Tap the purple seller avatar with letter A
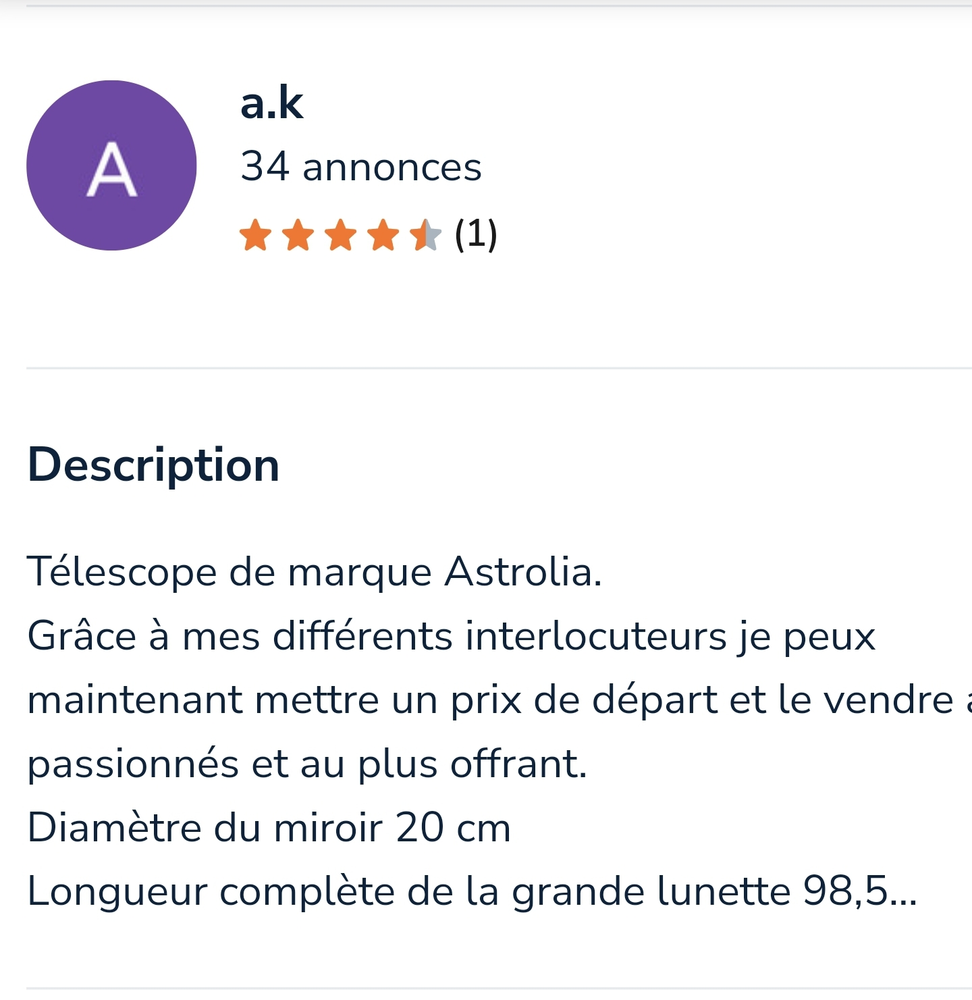972x1000 pixels. (111, 166)
